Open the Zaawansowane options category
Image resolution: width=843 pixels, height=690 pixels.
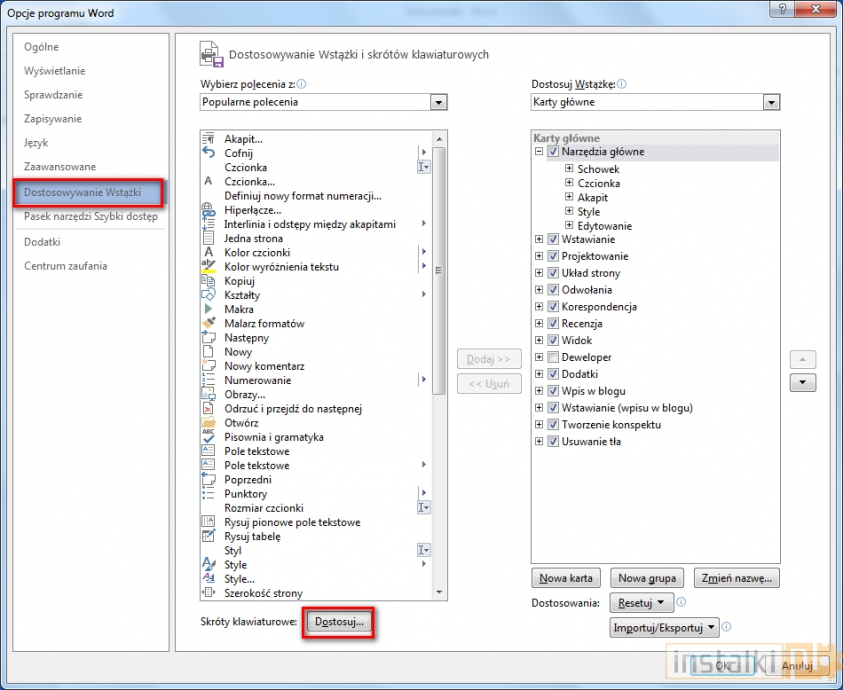tap(60, 167)
